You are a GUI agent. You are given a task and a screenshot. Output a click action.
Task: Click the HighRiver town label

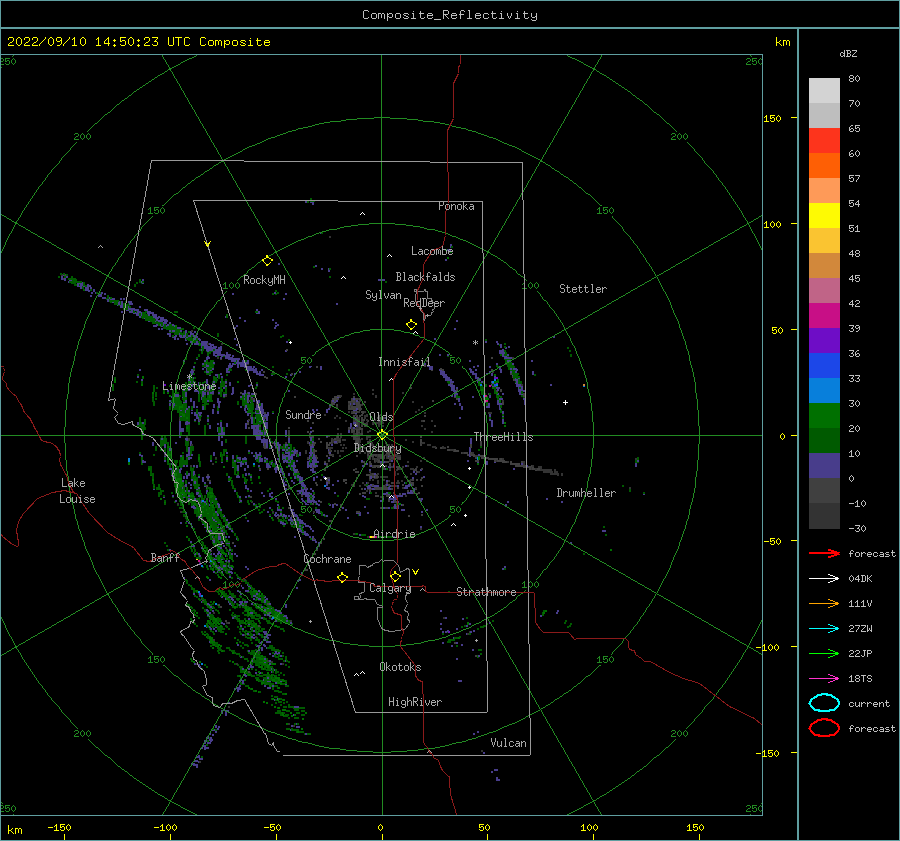coord(415,702)
